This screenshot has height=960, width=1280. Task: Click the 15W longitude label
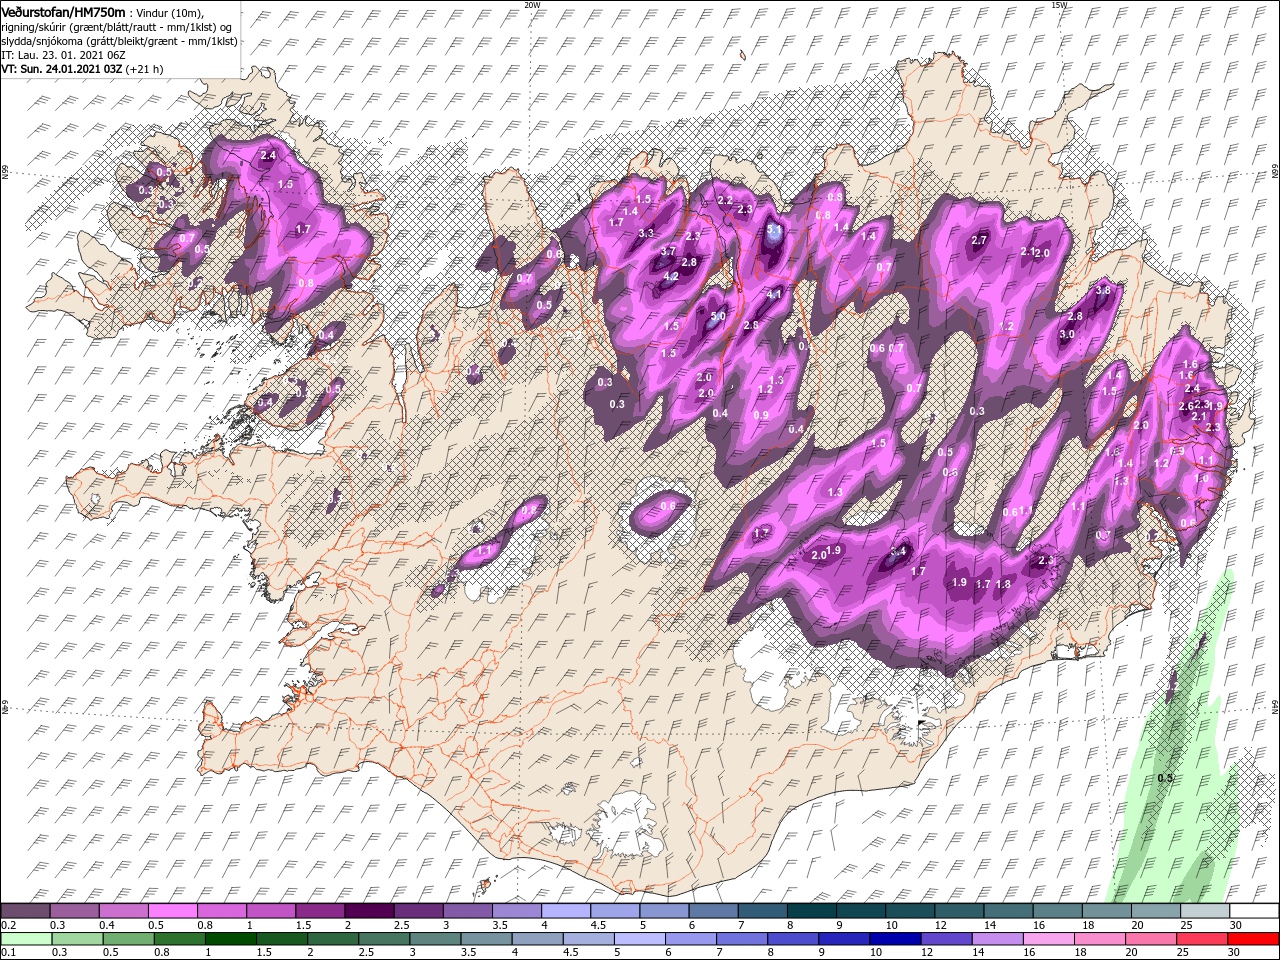pos(1059,5)
